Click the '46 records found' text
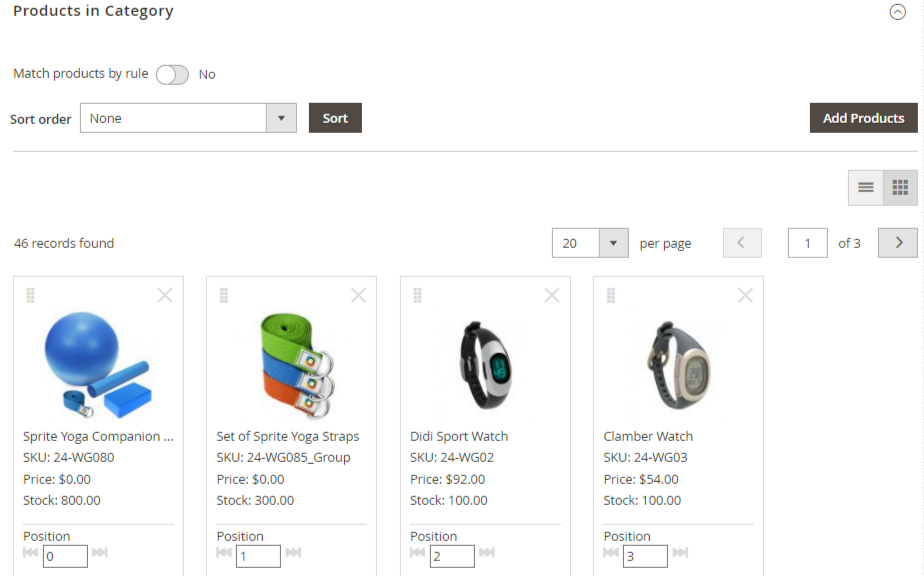924x576 pixels. (64, 243)
